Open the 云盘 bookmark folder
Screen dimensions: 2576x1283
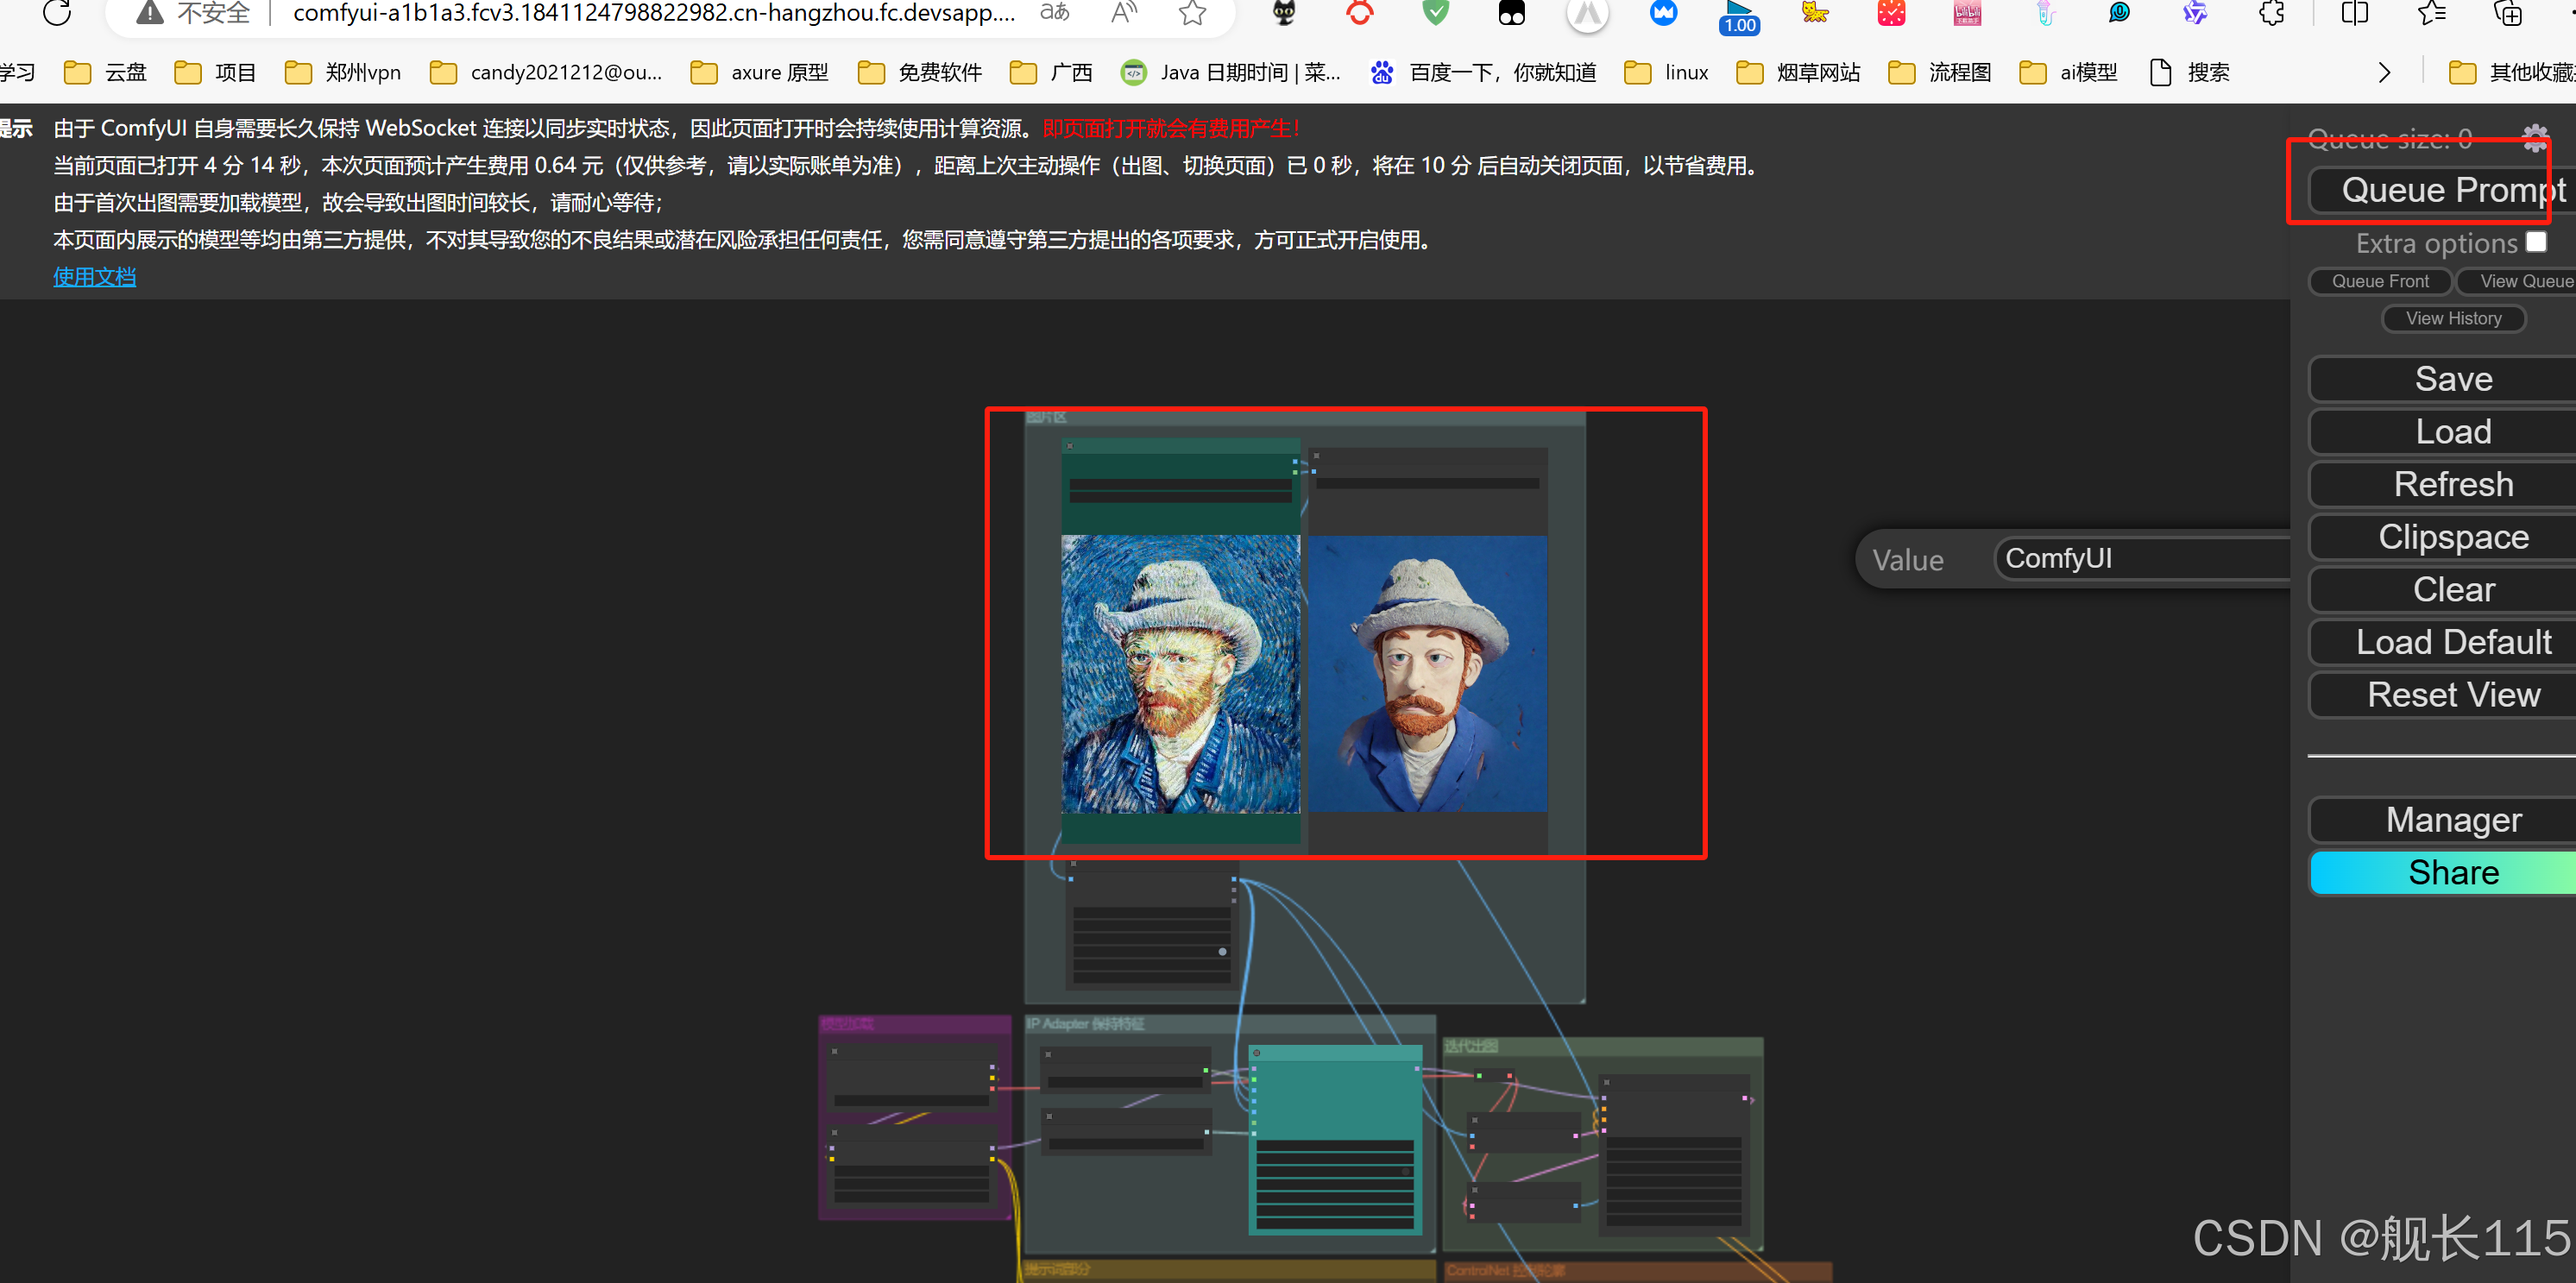pyautogui.click(x=105, y=72)
